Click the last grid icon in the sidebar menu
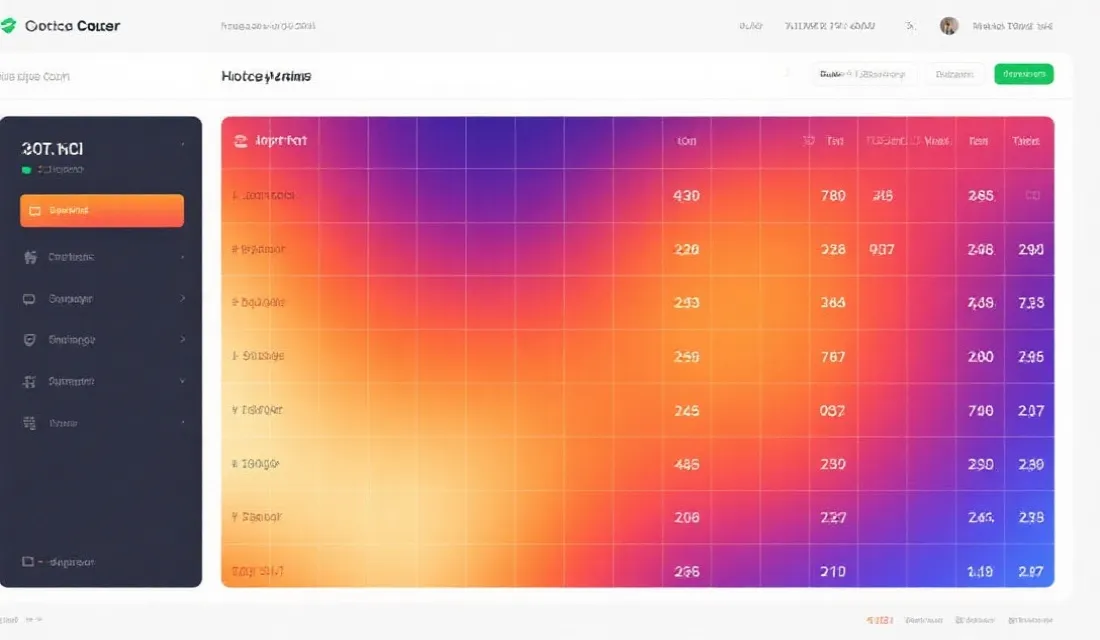Image resolution: width=1100 pixels, height=640 pixels. pyautogui.click(x=29, y=423)
